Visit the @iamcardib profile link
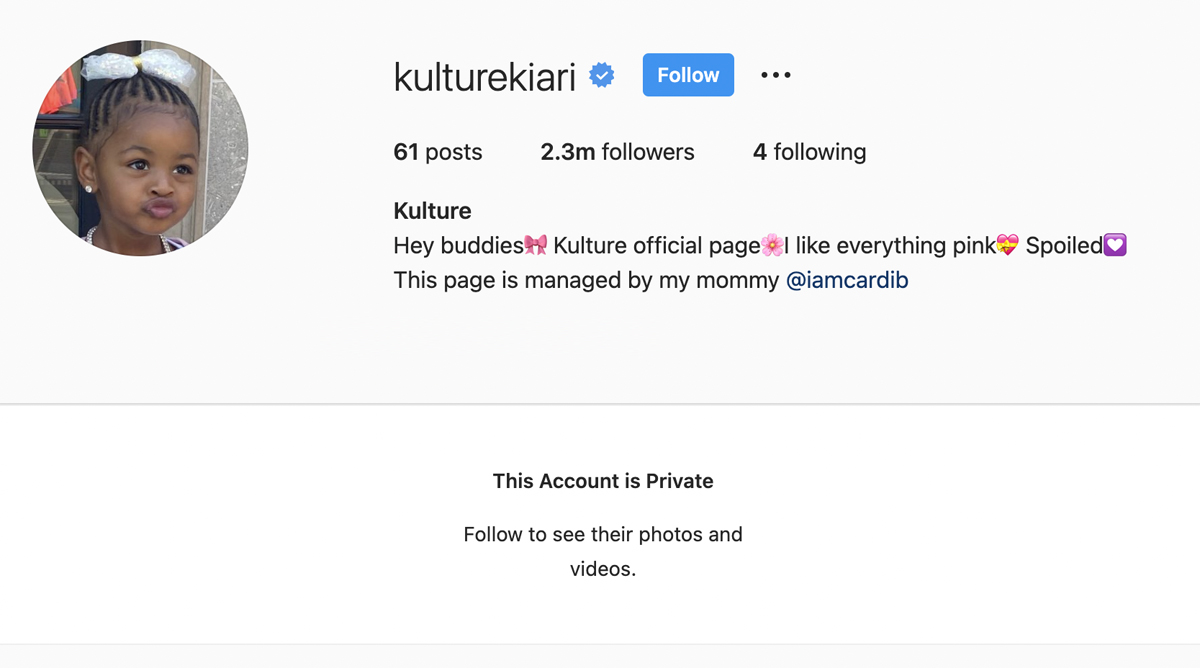1200x668 pixels. [847, 280]
